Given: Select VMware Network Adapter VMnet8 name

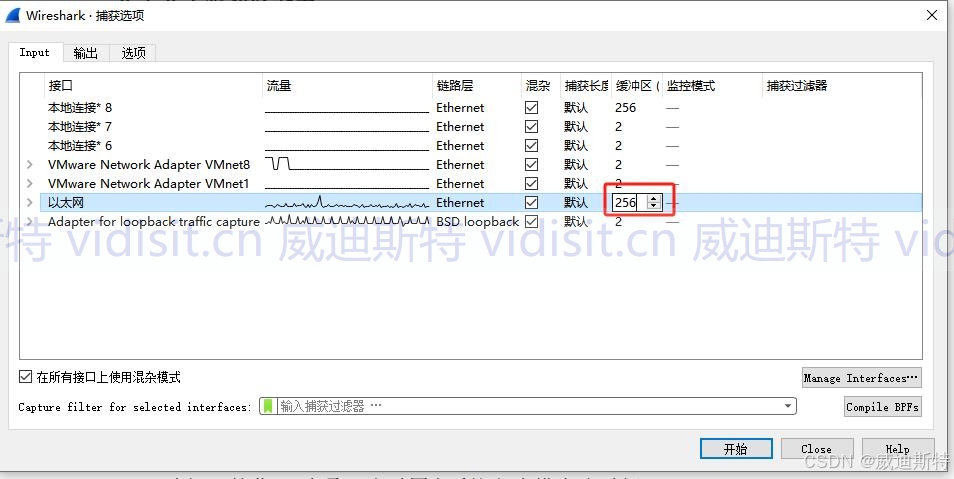Looking at the screenshot, I should point(149,164).
